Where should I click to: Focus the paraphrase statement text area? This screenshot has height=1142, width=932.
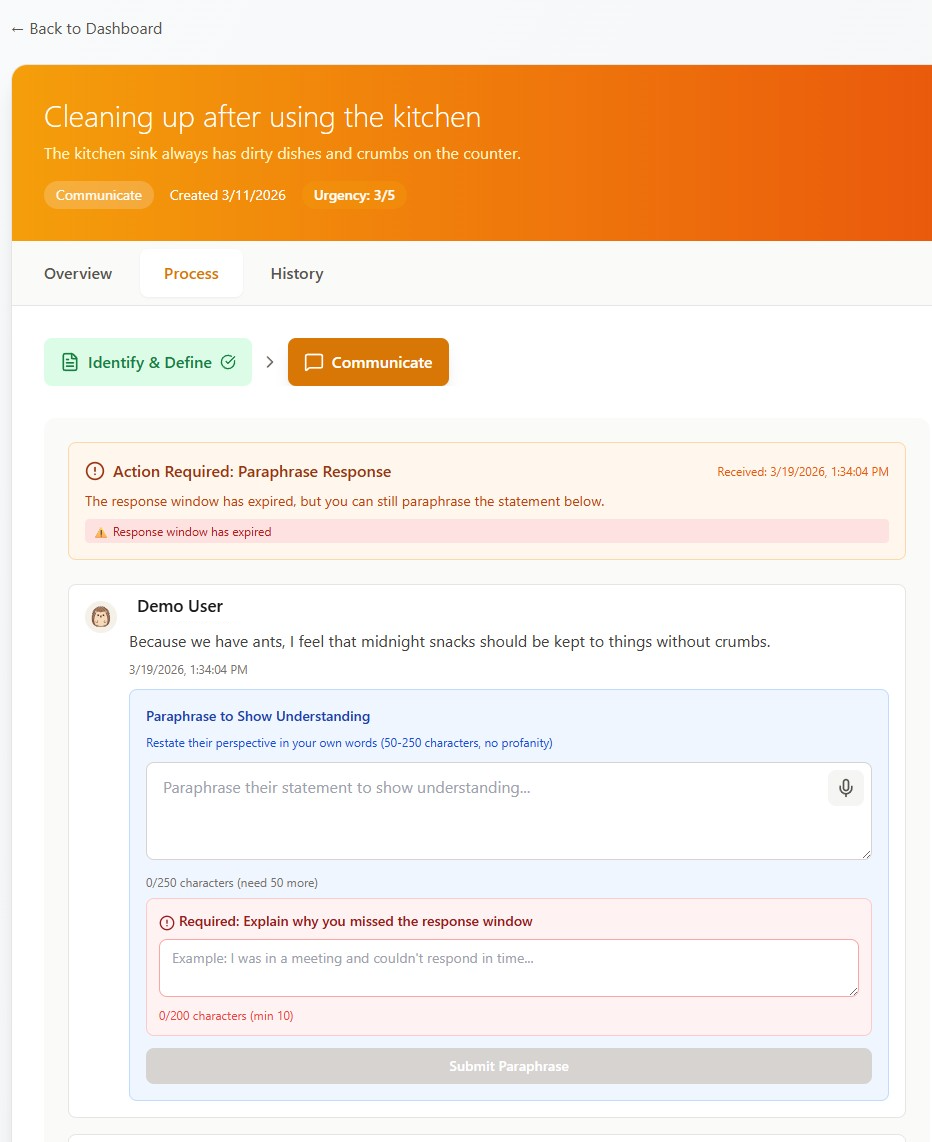pos(509,811)
